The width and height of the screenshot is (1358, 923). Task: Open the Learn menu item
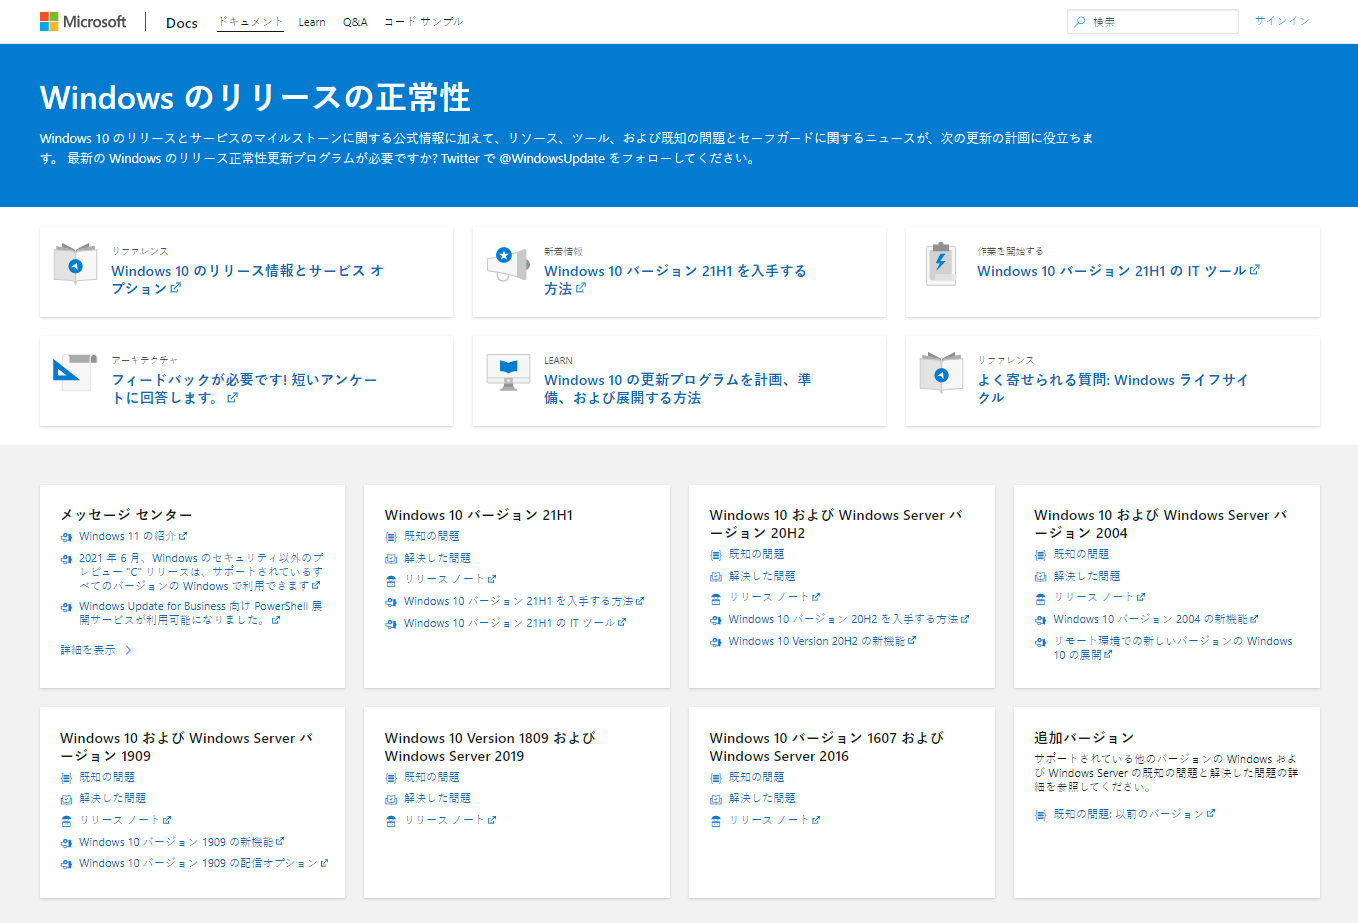pos(311,21)
